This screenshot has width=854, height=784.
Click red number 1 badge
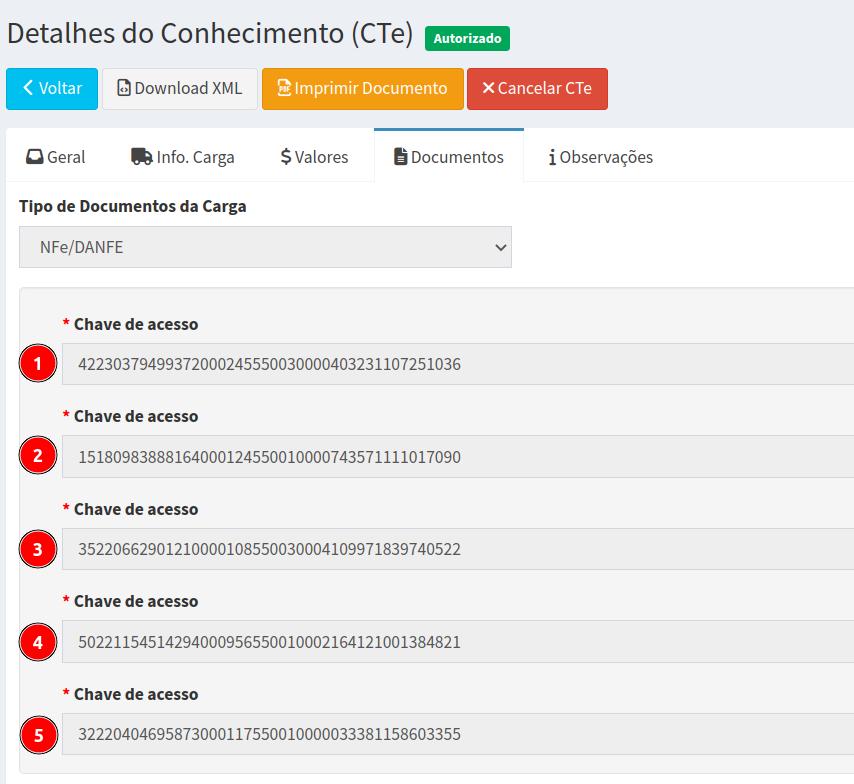click(38, 364)
